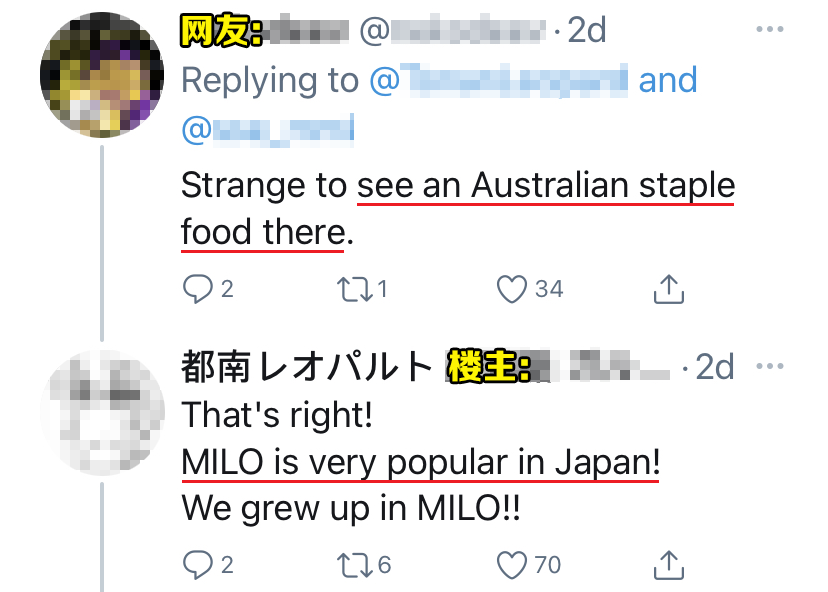Open more options for the first tweet
The height and width of the screenshot is (592, 828).
[x=770, y=30]
